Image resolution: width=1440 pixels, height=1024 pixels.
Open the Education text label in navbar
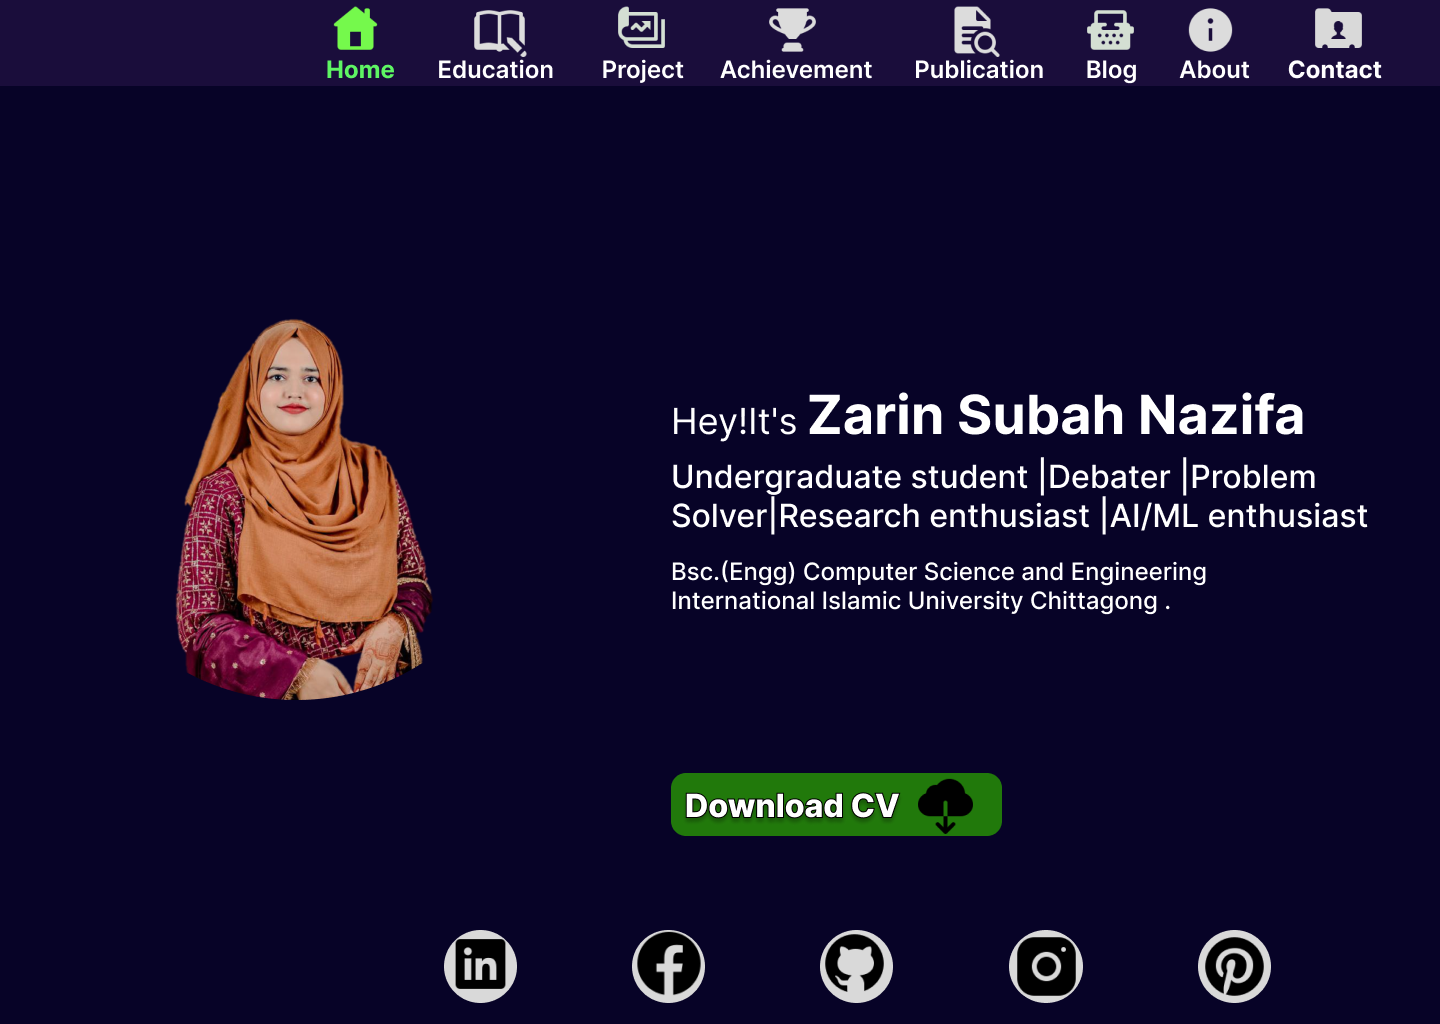pyautogui.click(x=495, y=70)
